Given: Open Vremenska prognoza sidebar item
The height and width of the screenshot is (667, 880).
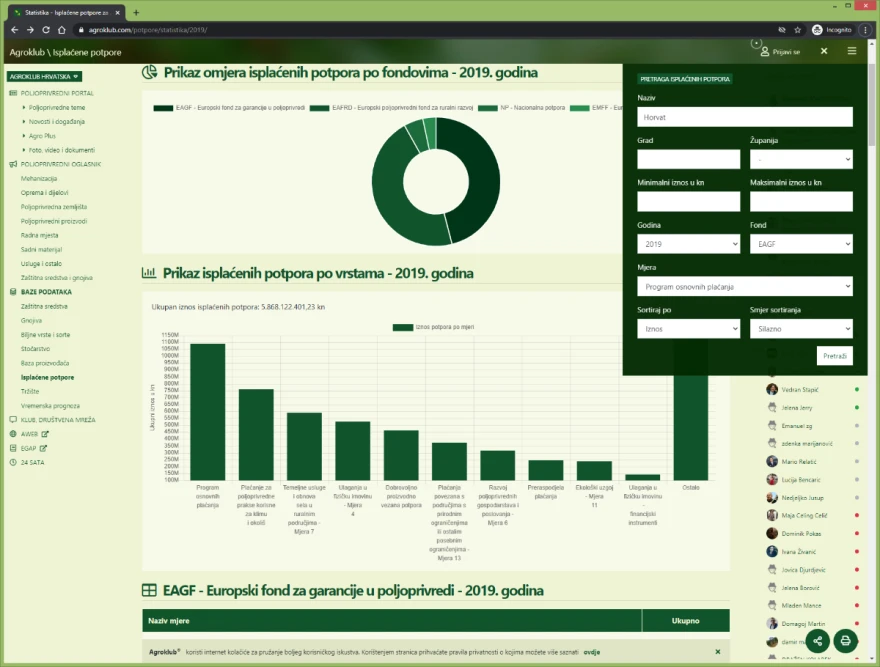Looking at the screenshot, I should [x=50, y=405].
